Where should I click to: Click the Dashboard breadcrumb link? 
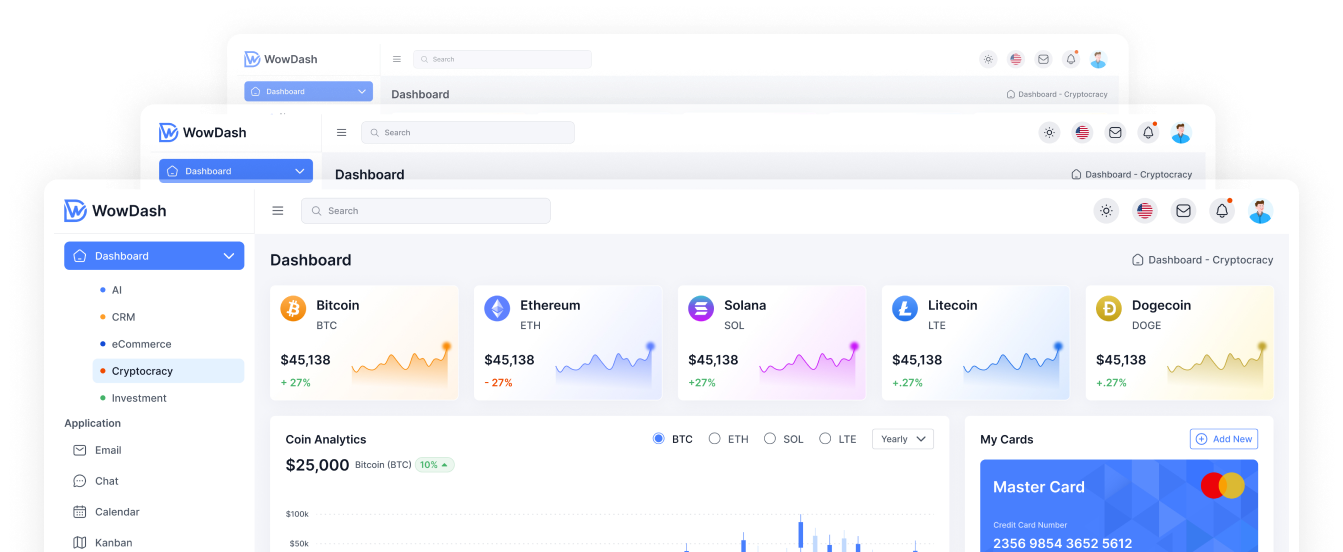(x=1174, y=260)
